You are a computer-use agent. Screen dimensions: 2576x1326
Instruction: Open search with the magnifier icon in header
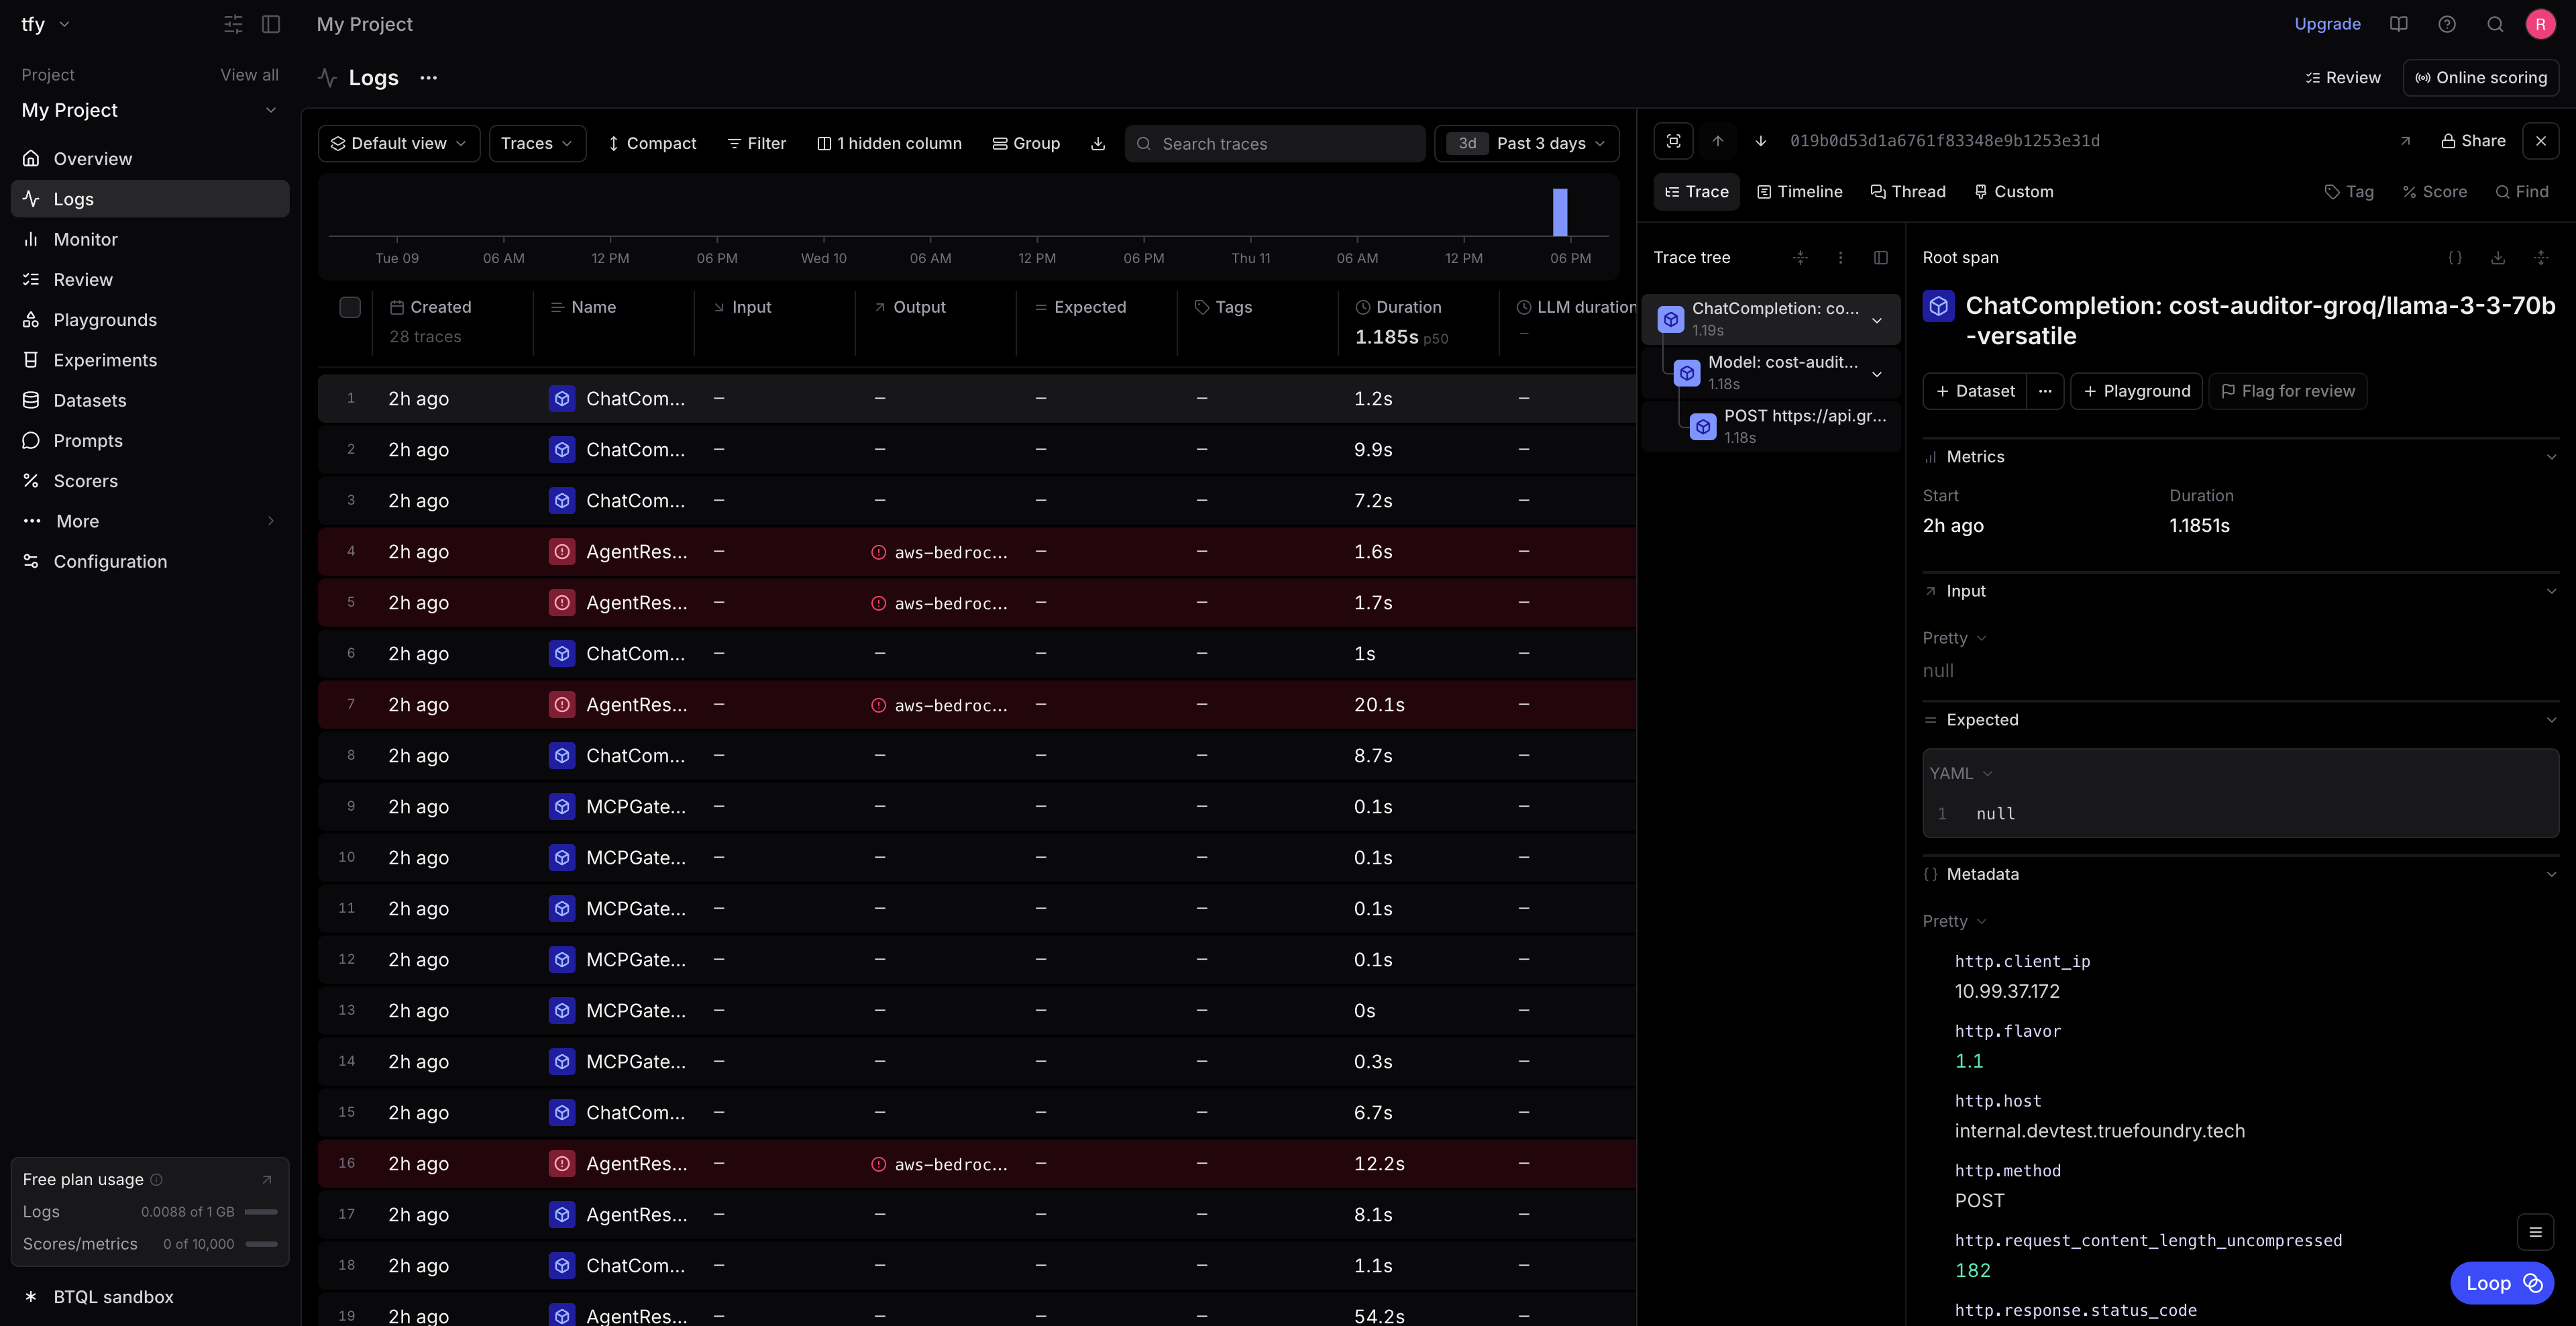click(2494, 23)
